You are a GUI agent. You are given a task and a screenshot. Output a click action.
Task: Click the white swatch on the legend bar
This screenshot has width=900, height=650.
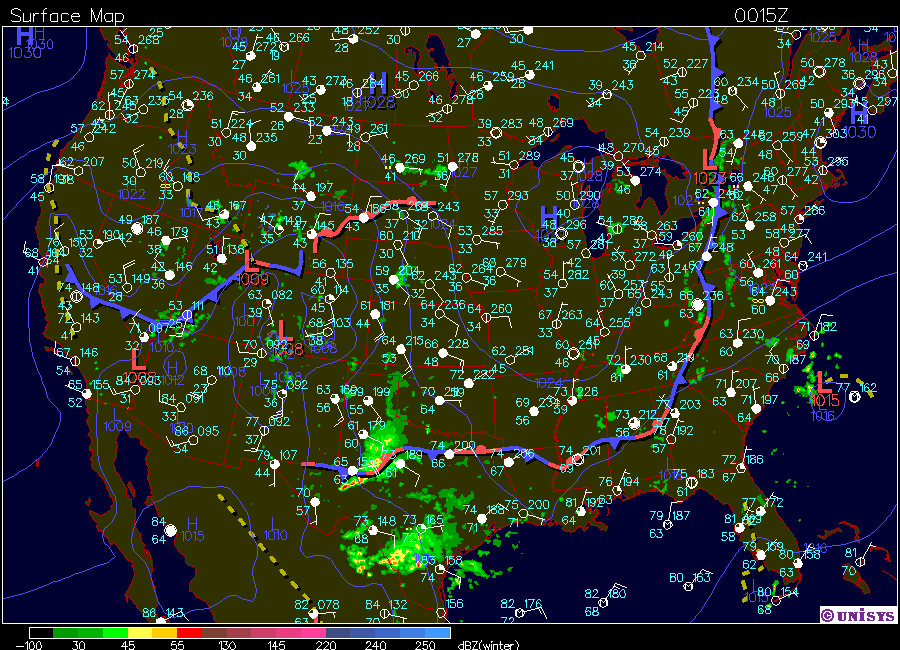40,633
